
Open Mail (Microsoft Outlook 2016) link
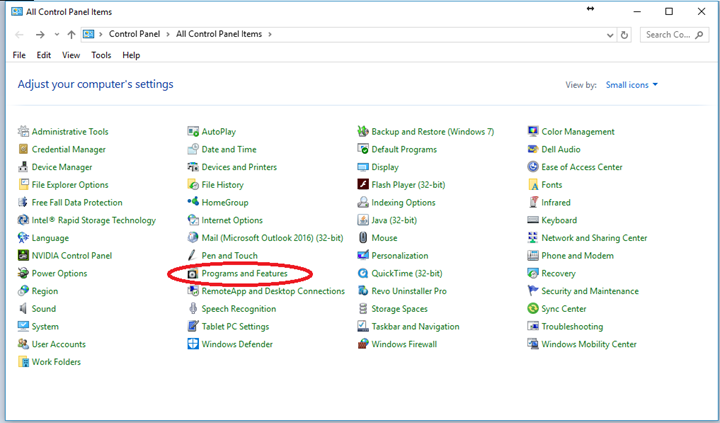[x=272, y=238]
